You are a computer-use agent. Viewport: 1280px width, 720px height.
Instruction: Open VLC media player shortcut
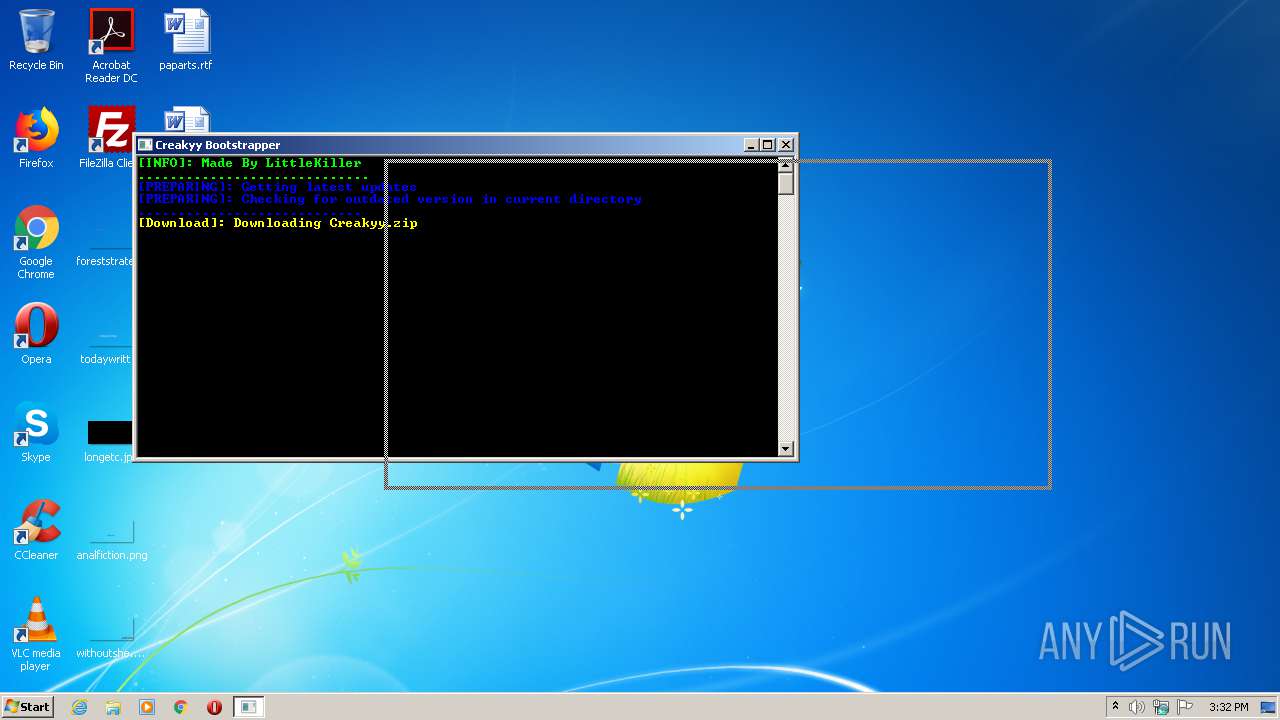[x=36, y=634]
